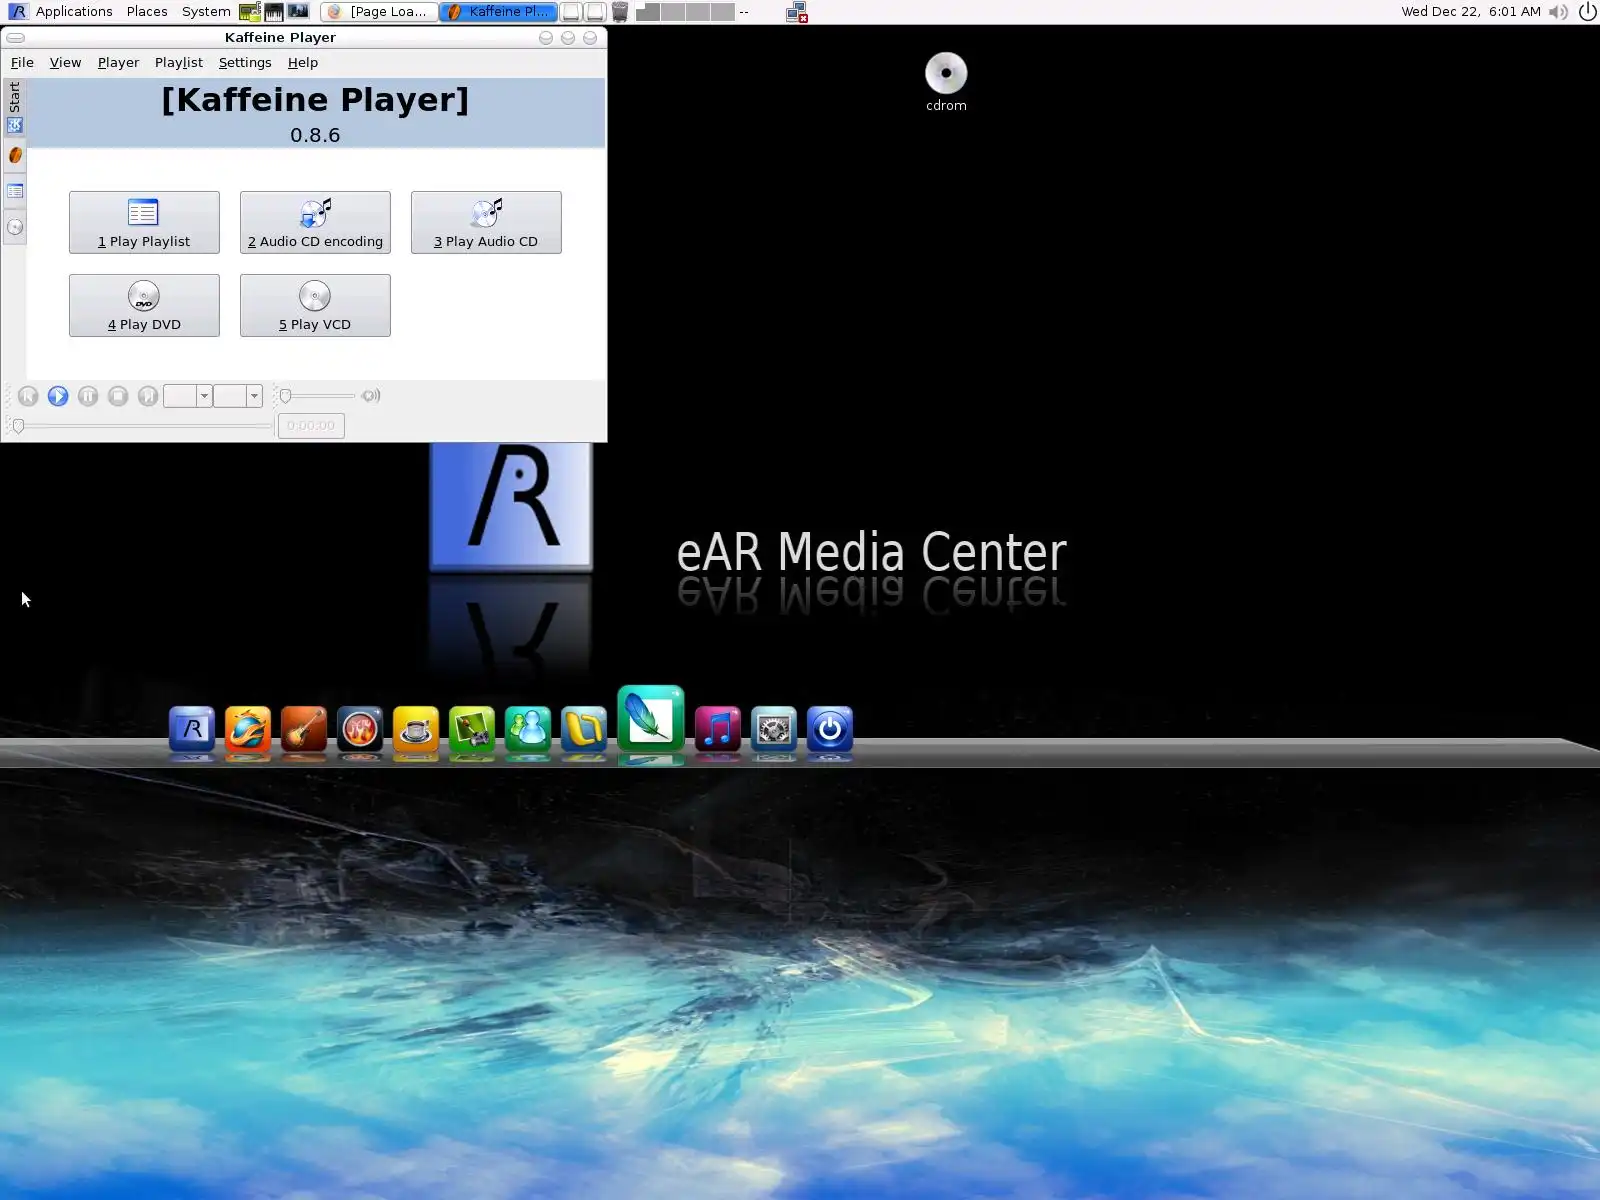Click the Kaffeine volume mute speaker icon

371,396
